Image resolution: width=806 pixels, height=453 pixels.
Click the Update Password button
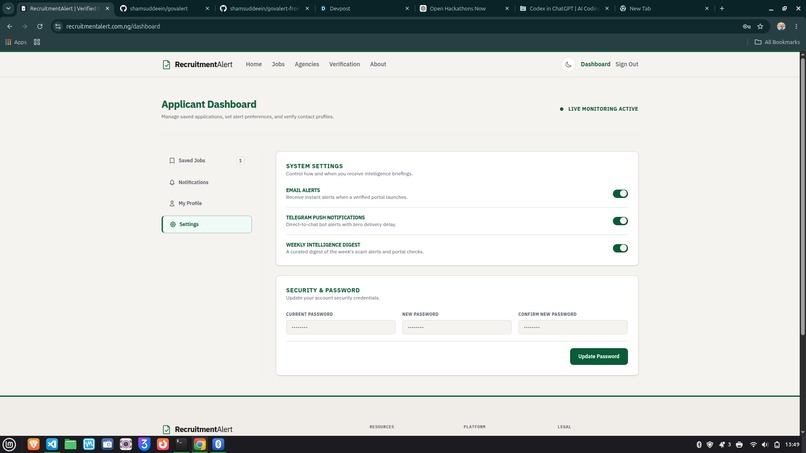(x=598, y=356)
